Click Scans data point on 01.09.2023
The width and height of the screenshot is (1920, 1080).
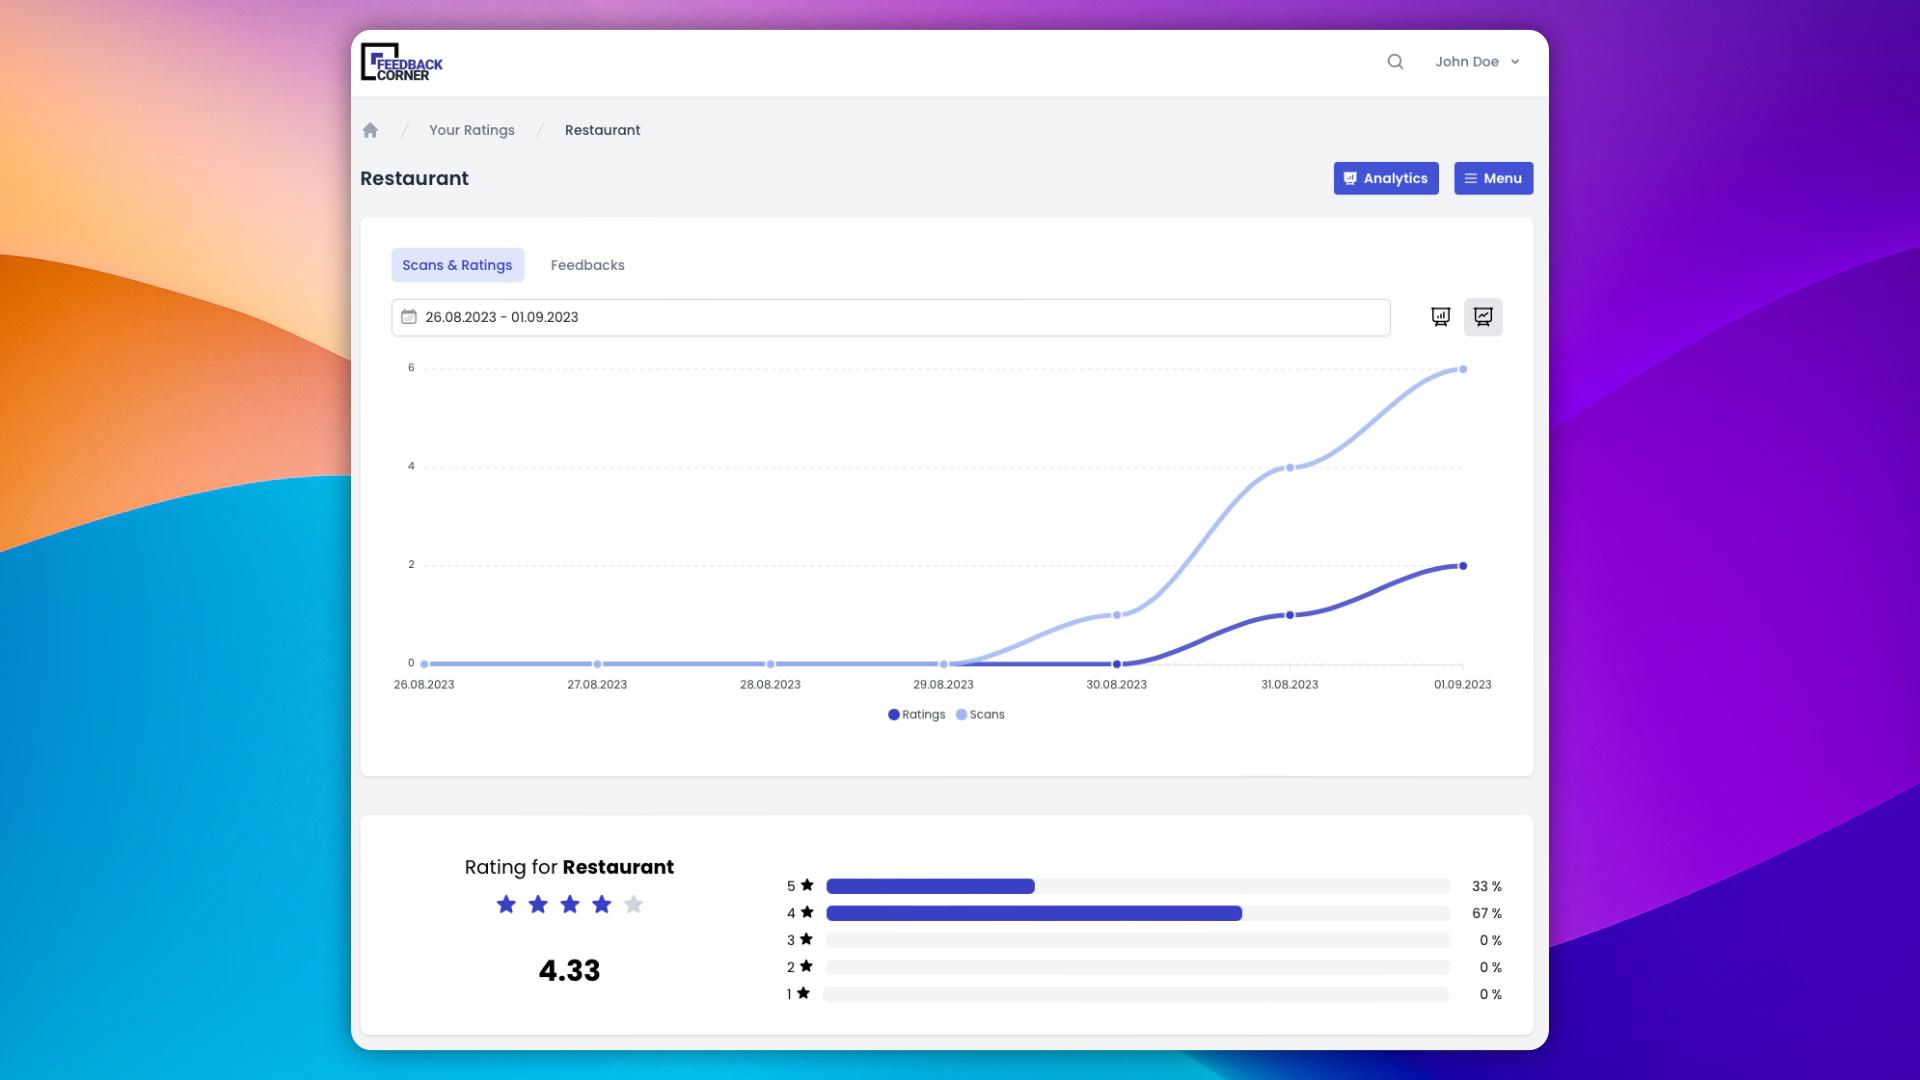1463,369
